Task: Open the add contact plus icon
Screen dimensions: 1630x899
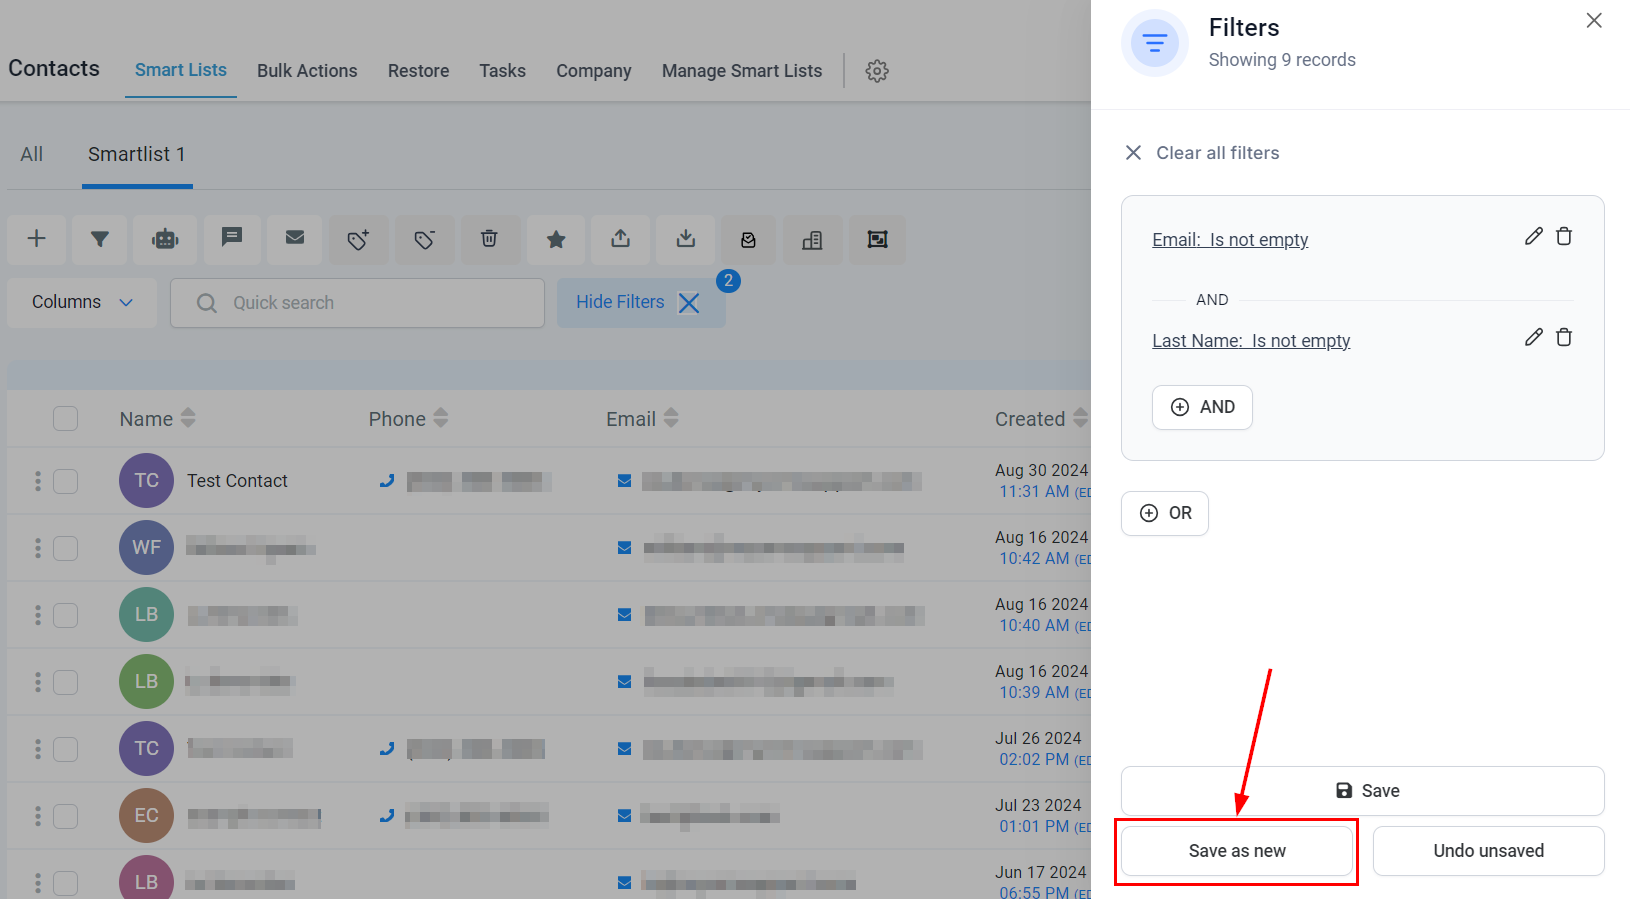Action: (x=37, y=239)
